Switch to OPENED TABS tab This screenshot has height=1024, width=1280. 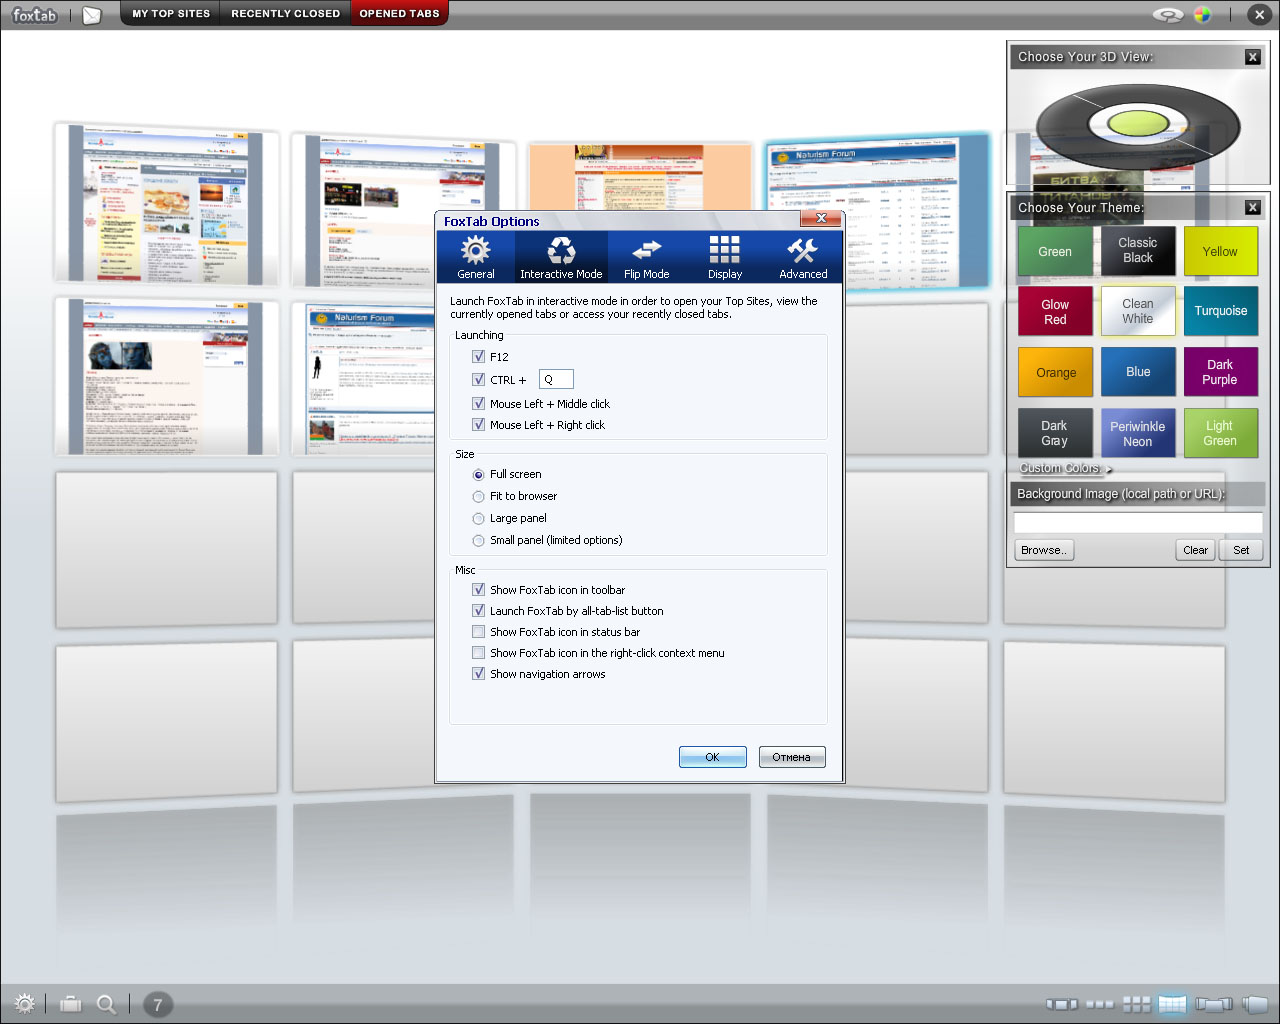(x=399, y=14)
